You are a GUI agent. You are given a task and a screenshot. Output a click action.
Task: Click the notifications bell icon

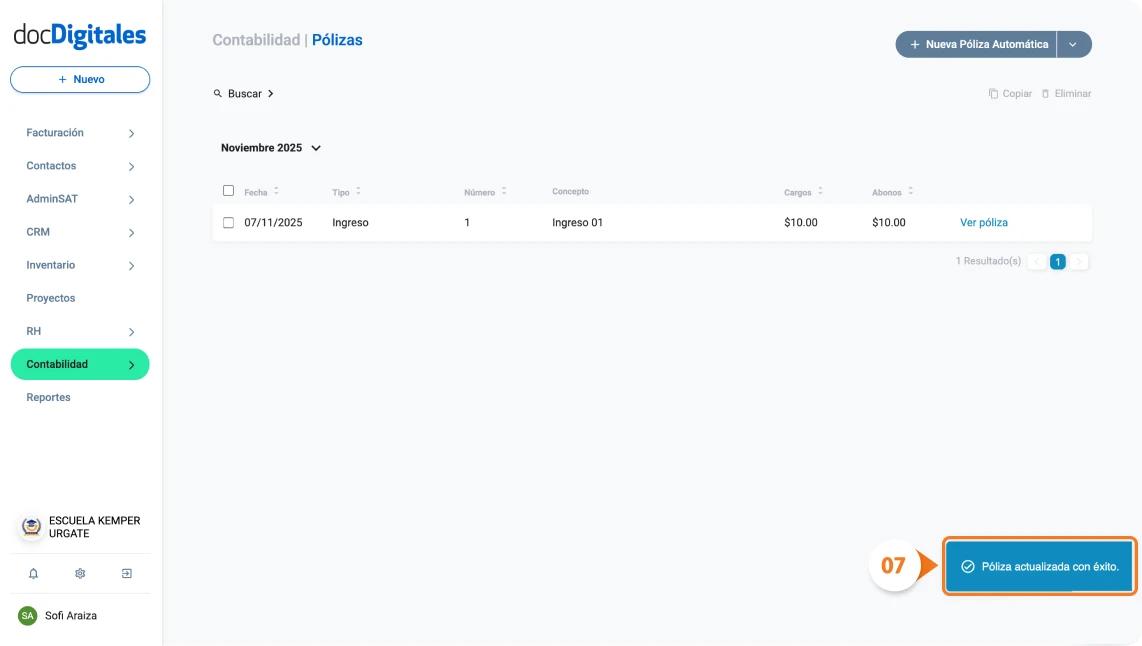(33, 574)
